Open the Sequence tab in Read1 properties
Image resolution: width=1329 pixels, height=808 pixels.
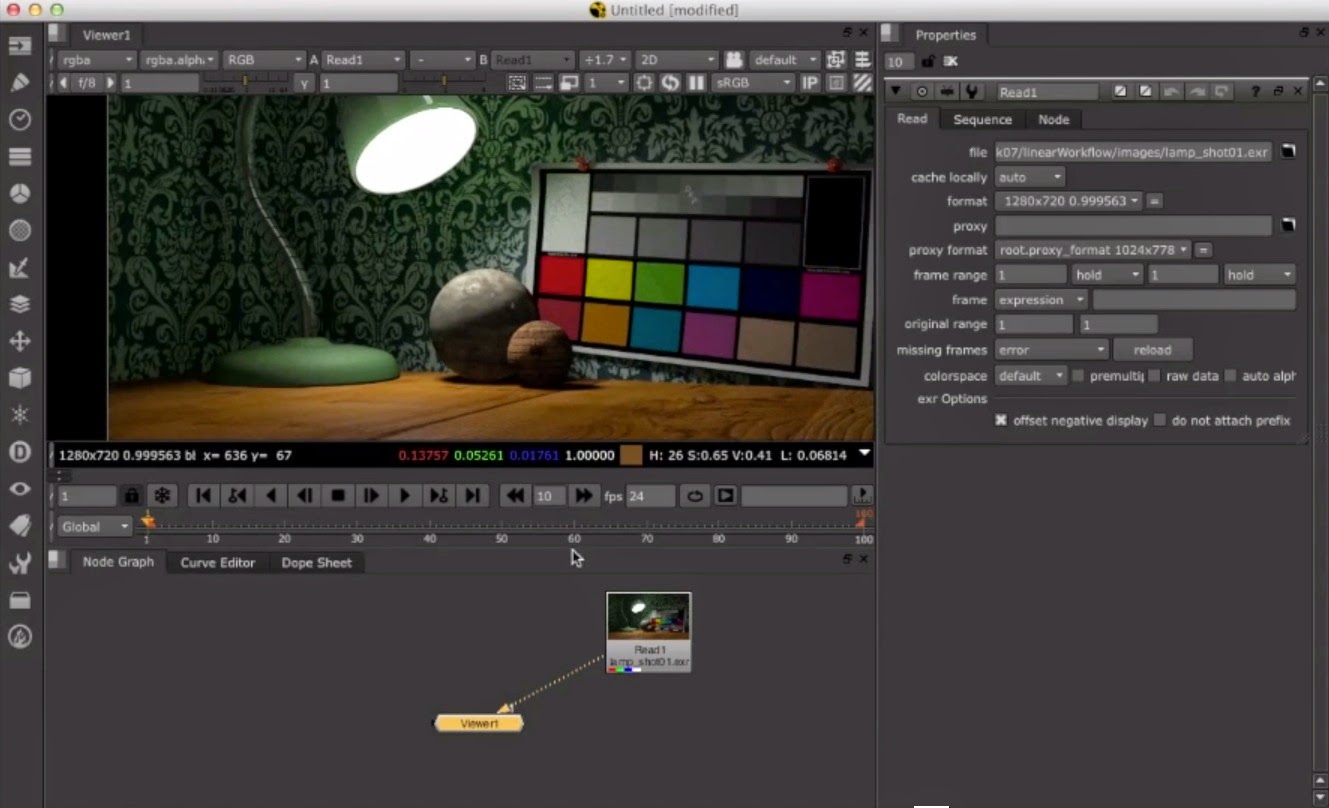point(982,119)
